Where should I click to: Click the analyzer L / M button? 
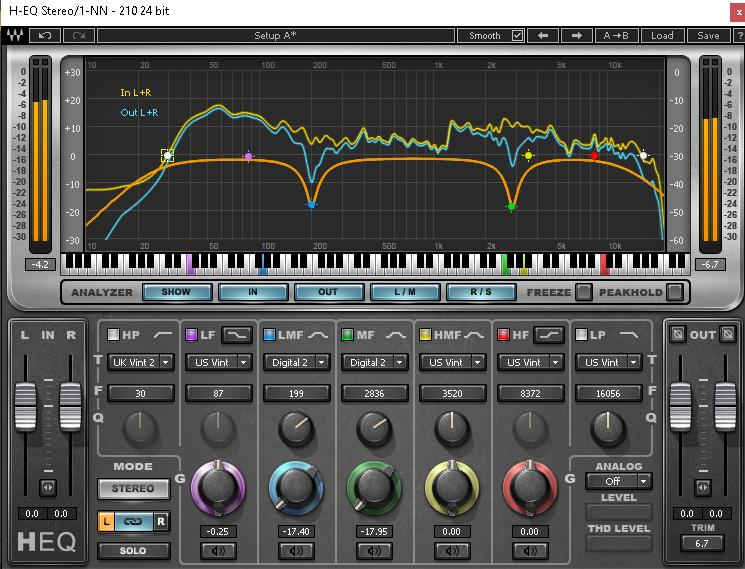pos(405,292)
